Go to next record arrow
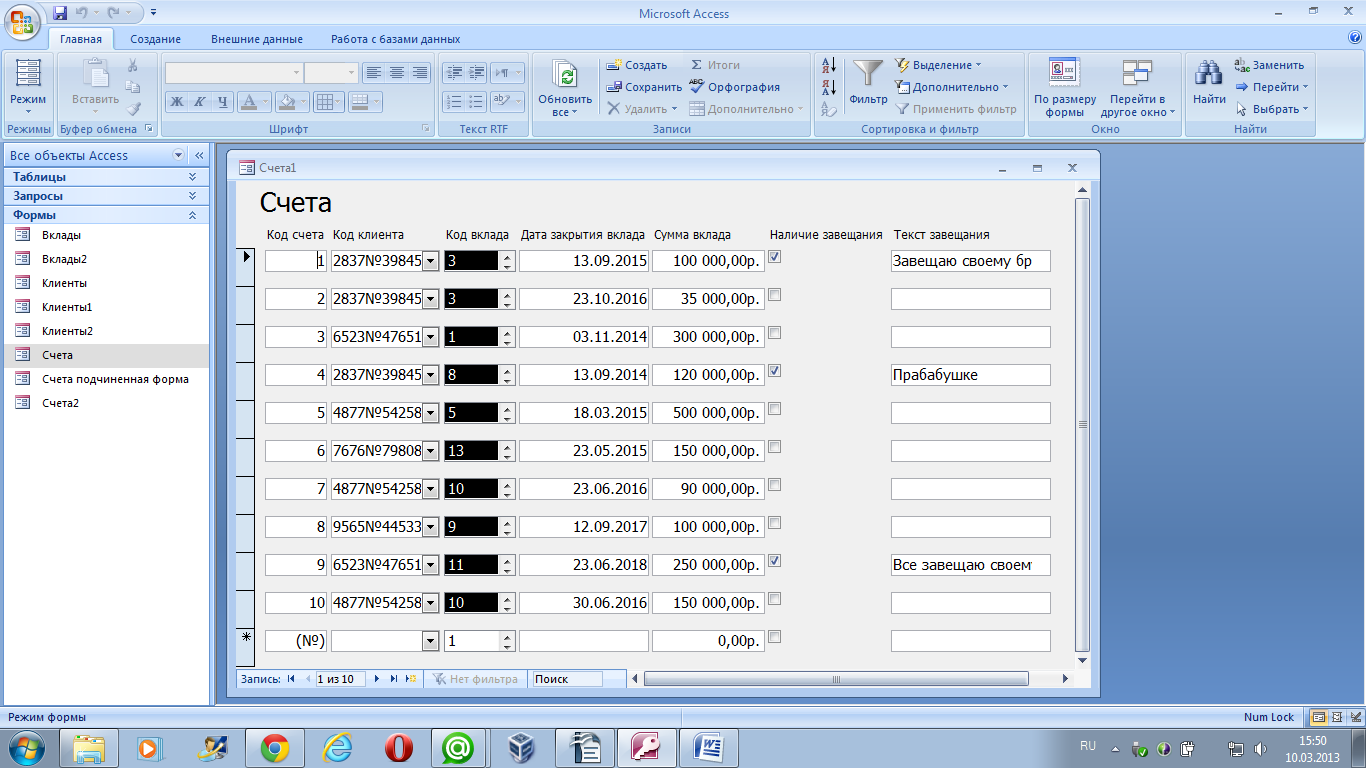Viewport: 1366px width, 768px height. point(377,679)
